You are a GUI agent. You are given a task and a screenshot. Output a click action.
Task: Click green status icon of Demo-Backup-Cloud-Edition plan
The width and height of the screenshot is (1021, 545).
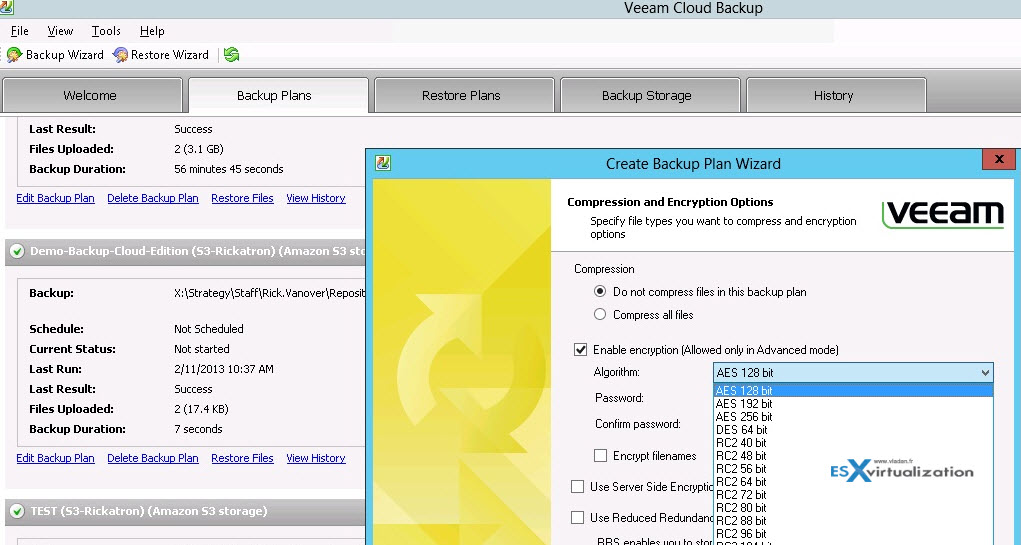(18, 251)
